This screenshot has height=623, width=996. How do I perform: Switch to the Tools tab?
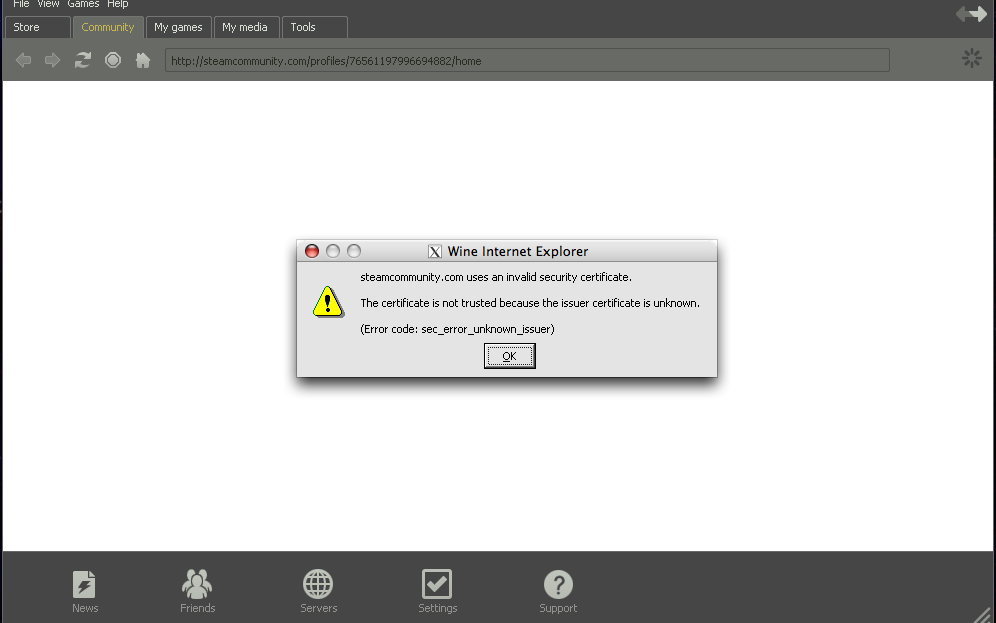click(314, 27)
